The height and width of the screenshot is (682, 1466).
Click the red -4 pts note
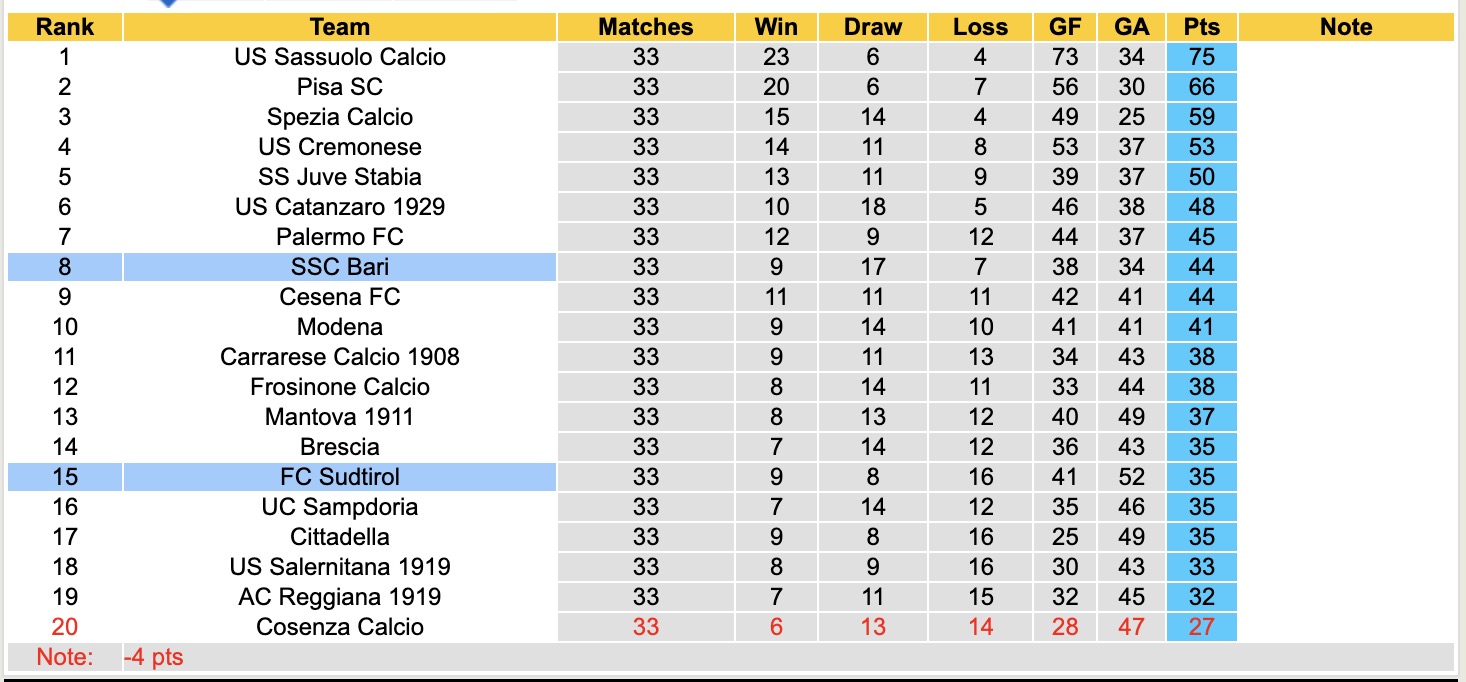pyautogui.click(x=153, y=658)
